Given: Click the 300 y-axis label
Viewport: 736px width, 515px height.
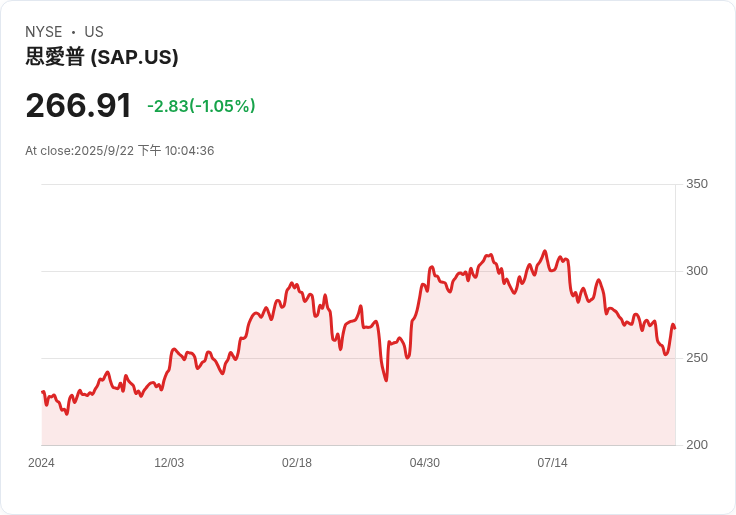Looking at the screenshot, I should pos(697,271).
